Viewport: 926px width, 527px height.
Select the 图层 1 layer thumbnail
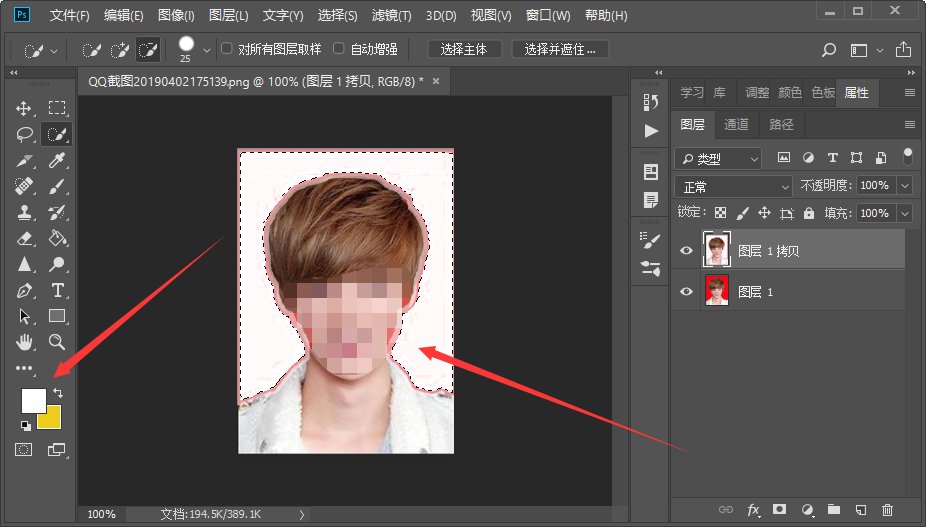(x=717, y=292)
